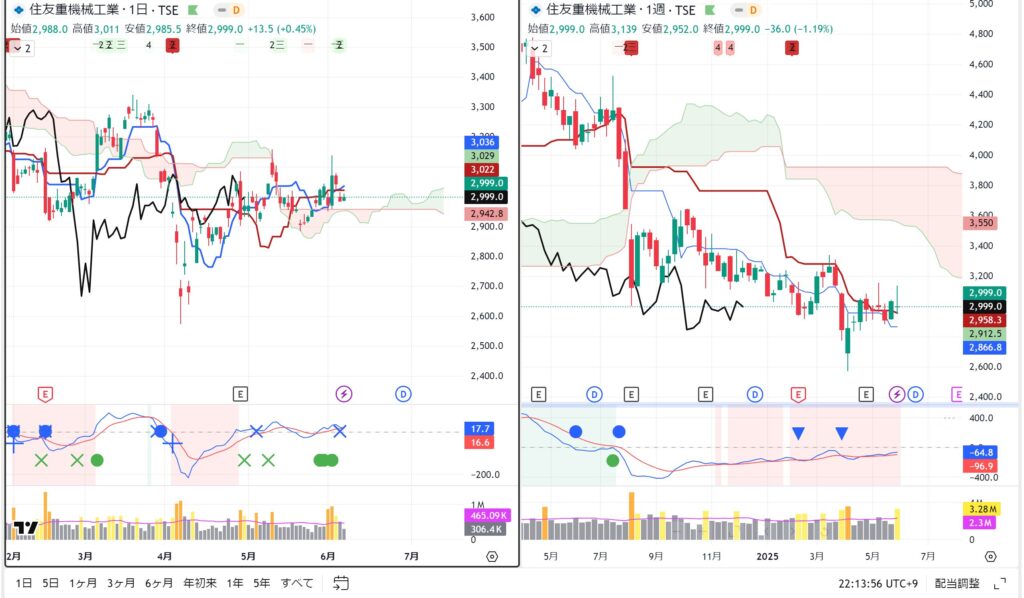Click the symbol logo icon on the 1日 chart

18,10
